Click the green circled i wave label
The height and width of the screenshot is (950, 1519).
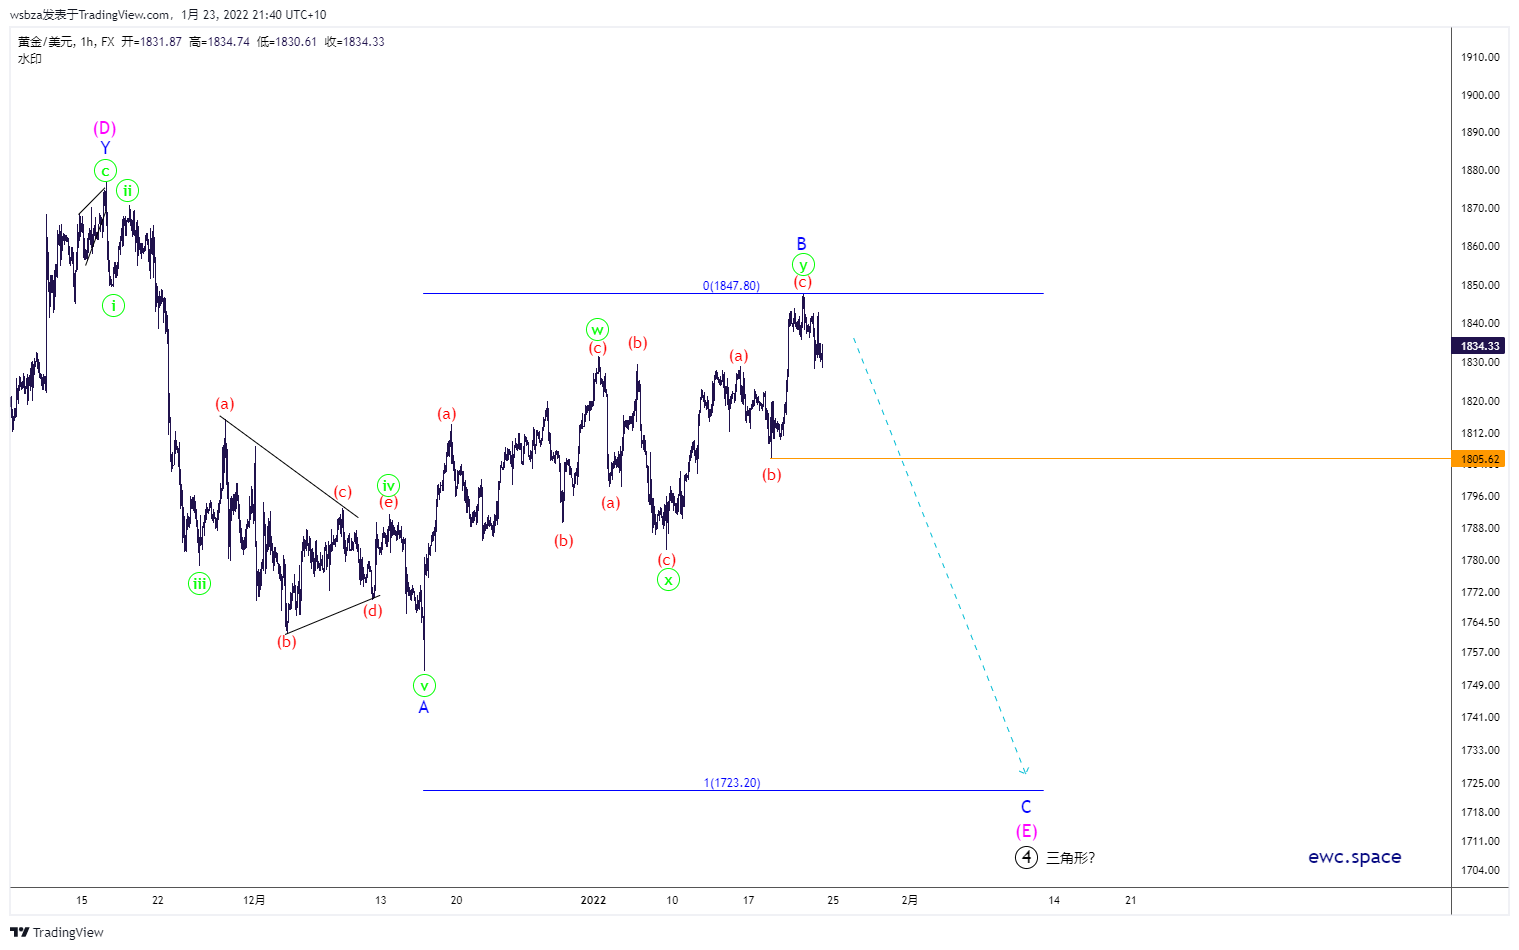coord(114,306)
